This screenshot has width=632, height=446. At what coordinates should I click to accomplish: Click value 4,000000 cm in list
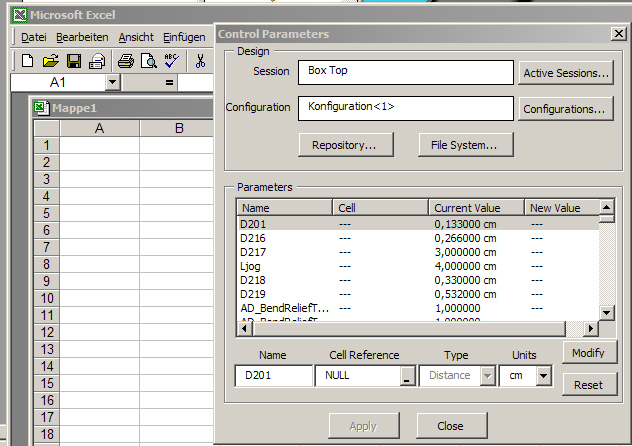(x=465, y=266)
